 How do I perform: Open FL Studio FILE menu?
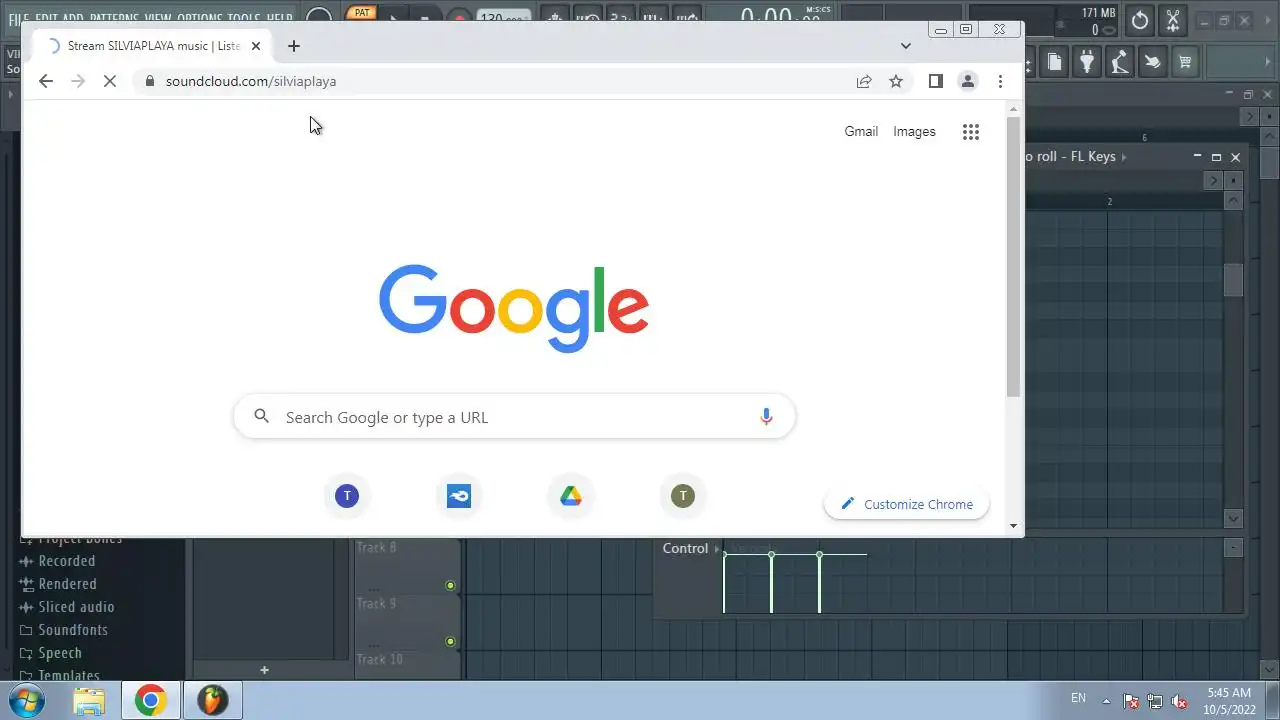click(x=19, y=19)
